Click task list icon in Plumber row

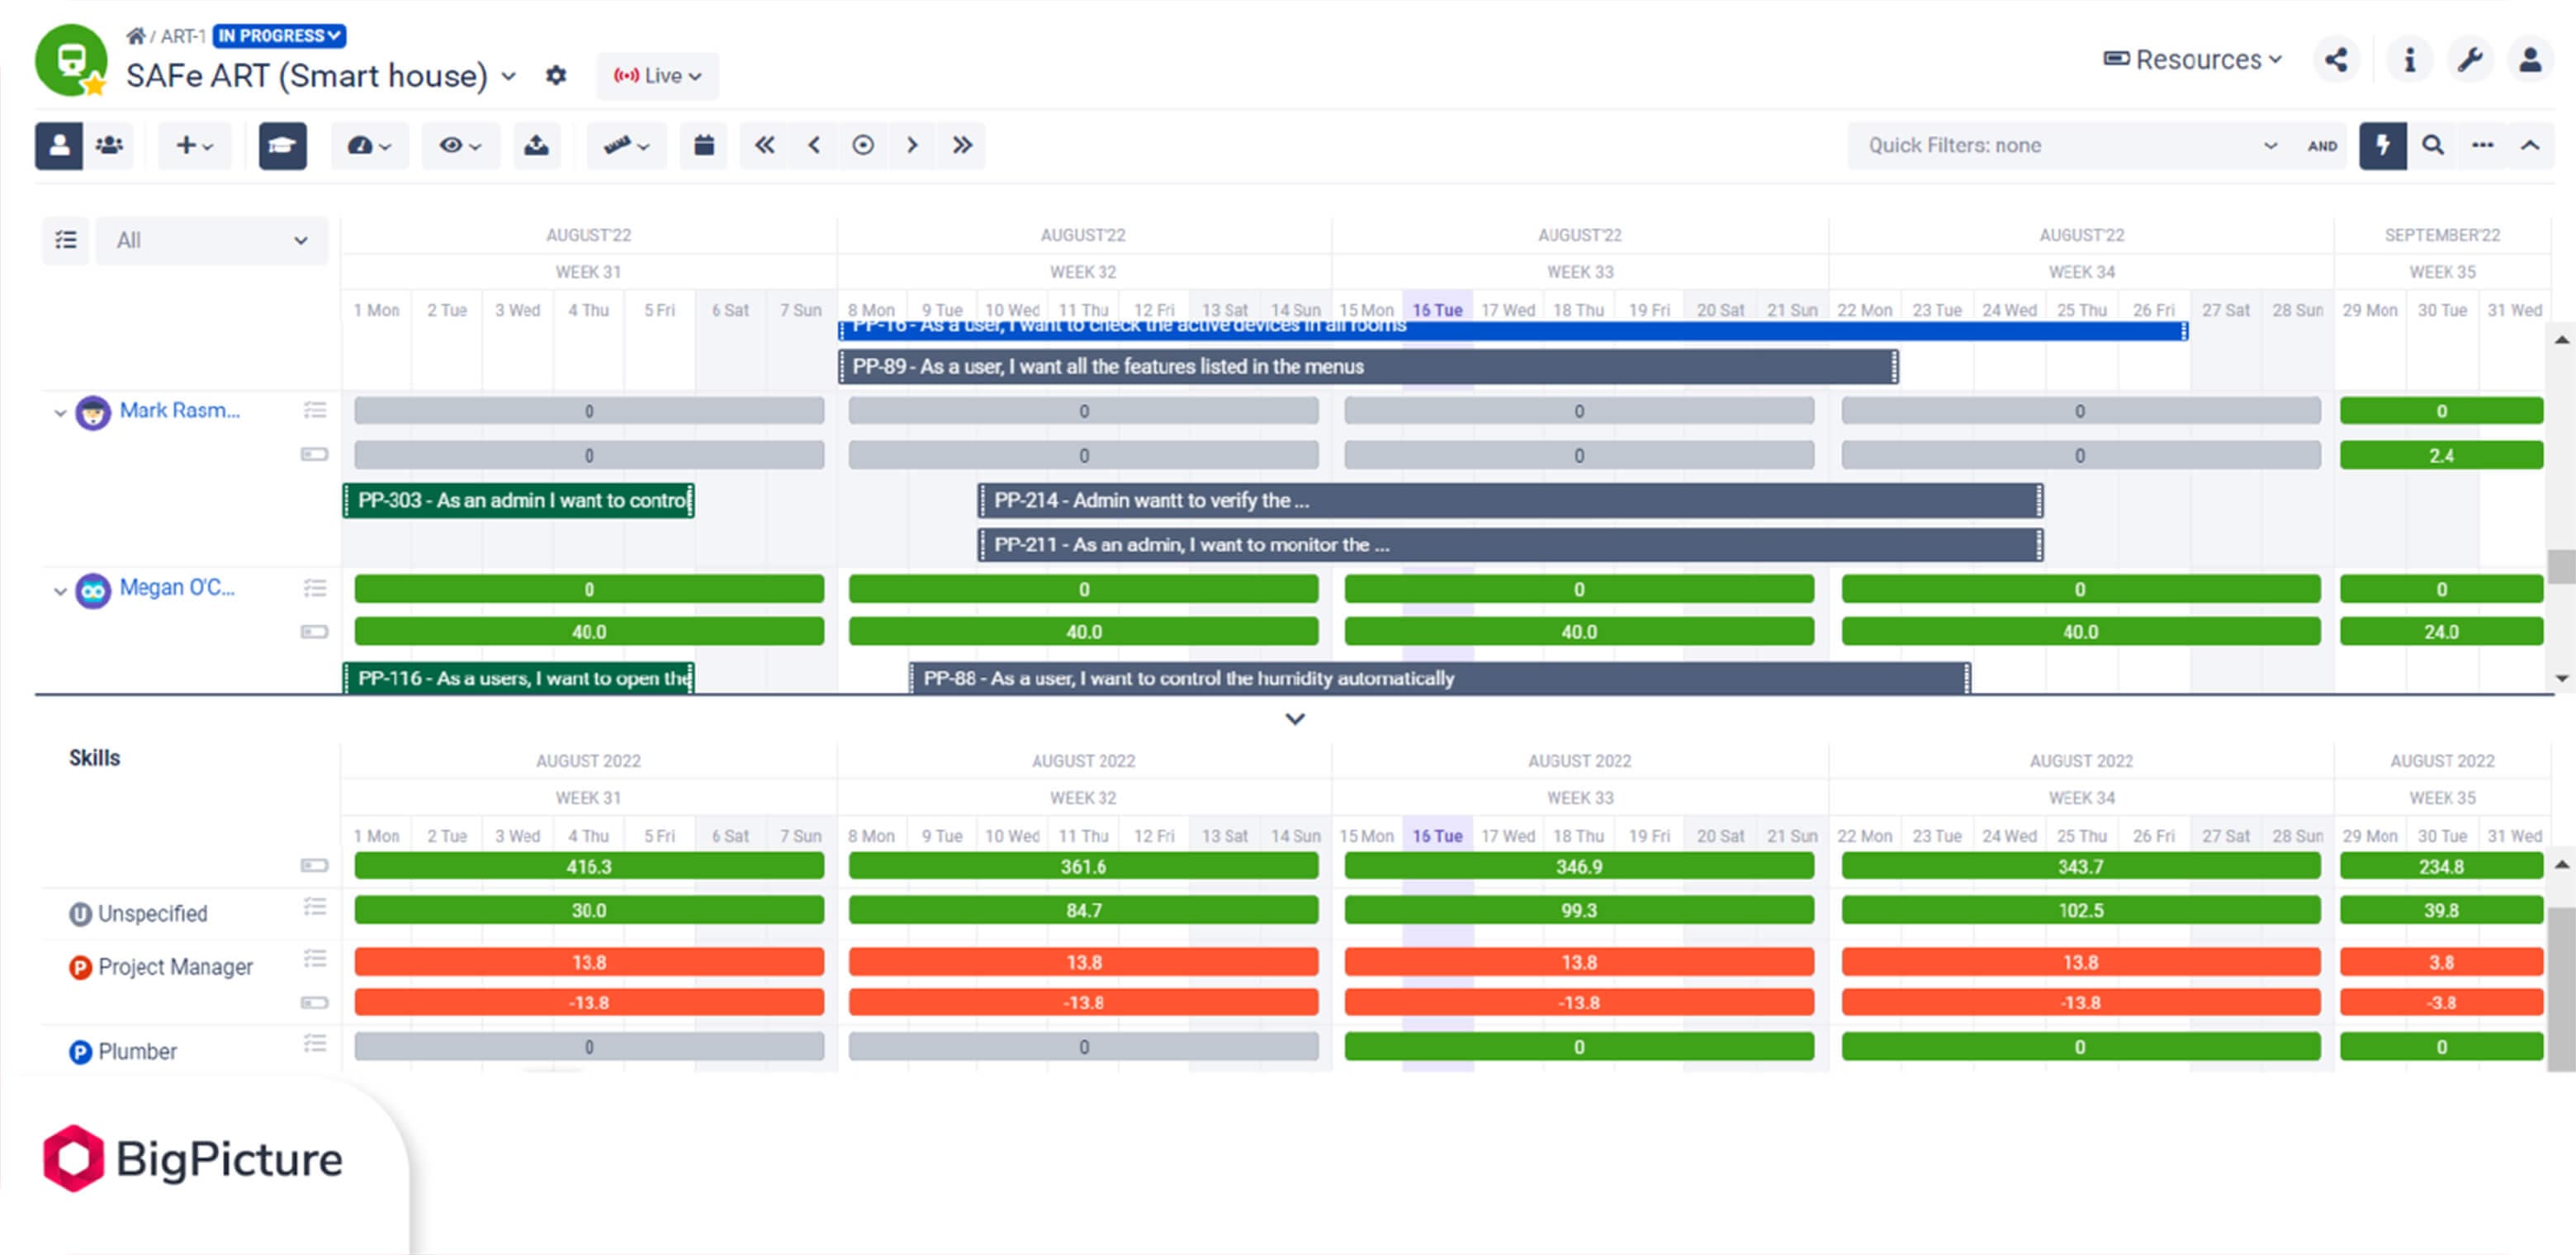point(315,1044)
